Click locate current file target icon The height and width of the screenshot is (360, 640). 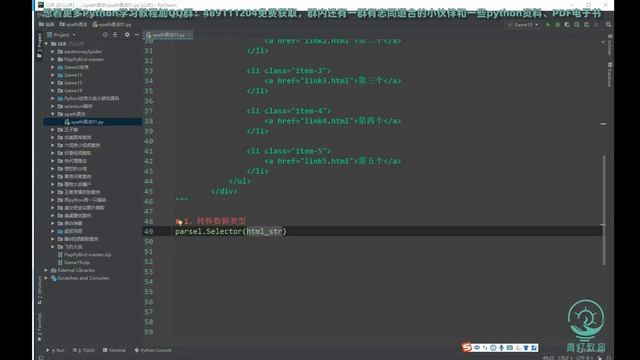click(105, 35)
